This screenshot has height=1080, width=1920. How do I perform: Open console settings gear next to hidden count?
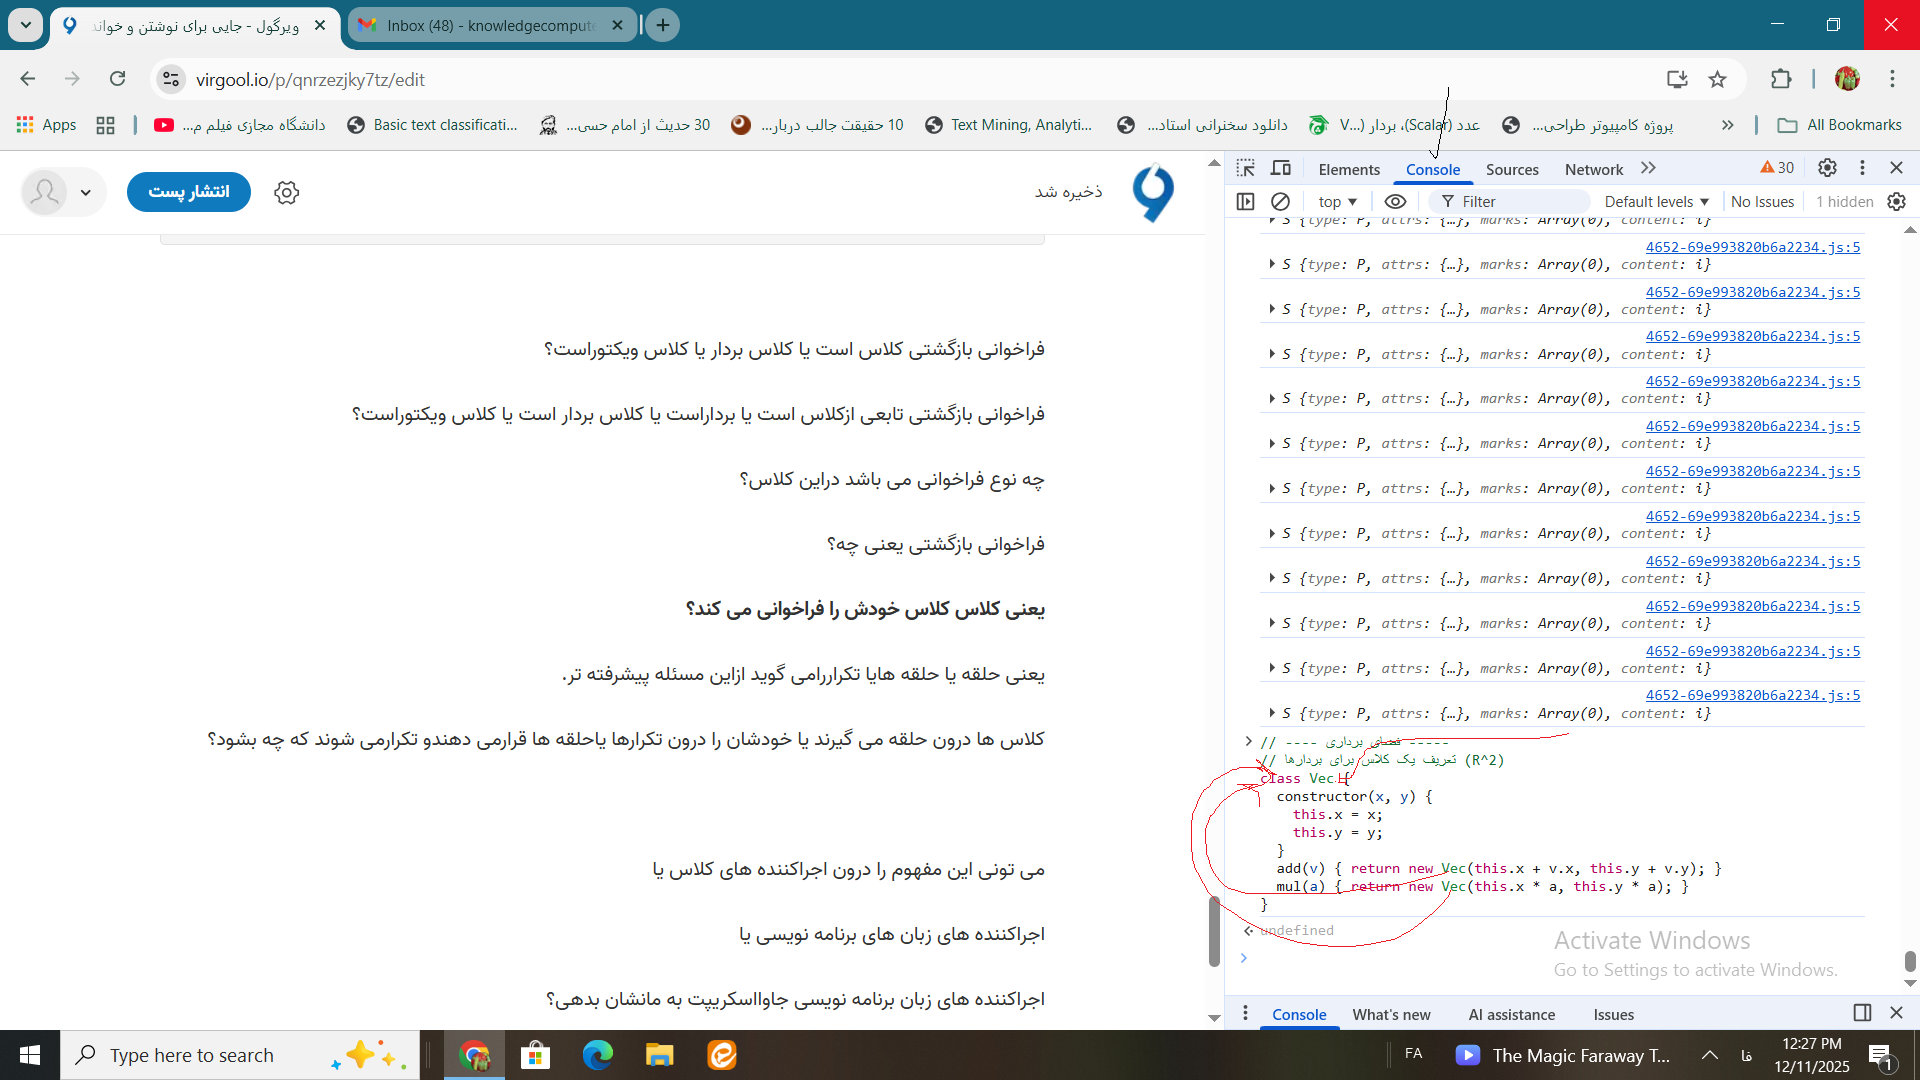click(1896, 201)
